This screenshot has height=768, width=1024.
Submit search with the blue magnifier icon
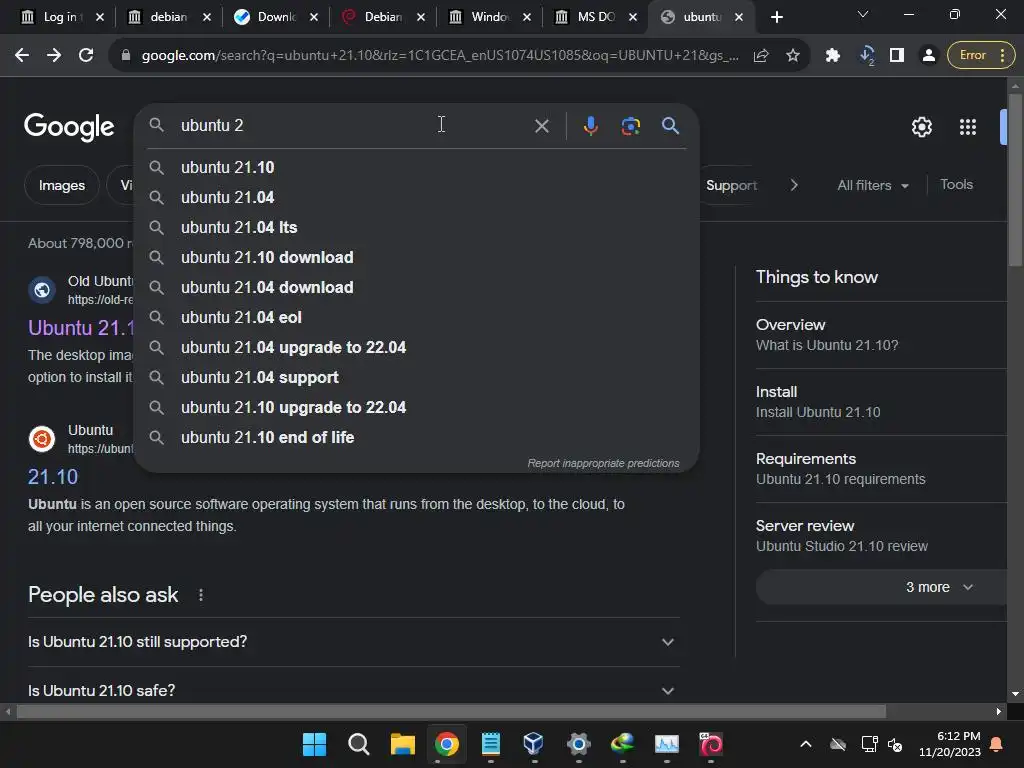tap(670, 125)
